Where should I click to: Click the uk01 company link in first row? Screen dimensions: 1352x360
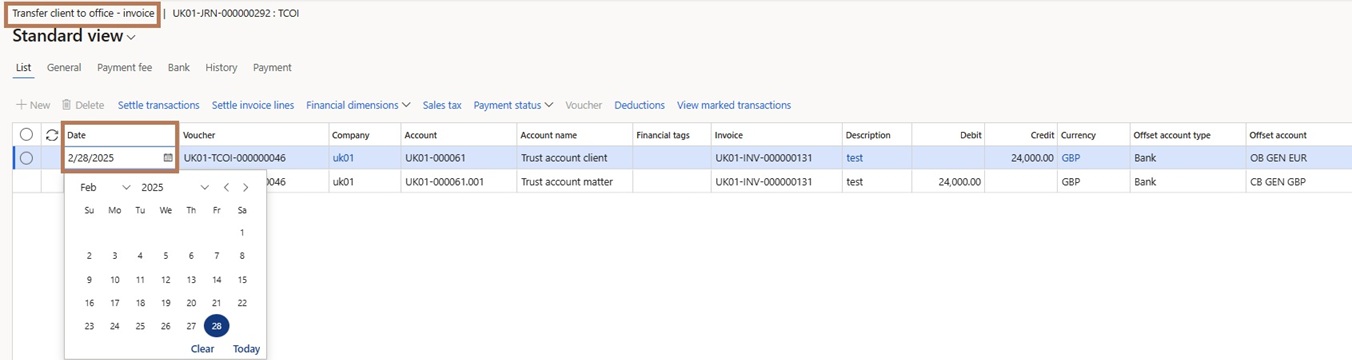(x=343, y=158)
